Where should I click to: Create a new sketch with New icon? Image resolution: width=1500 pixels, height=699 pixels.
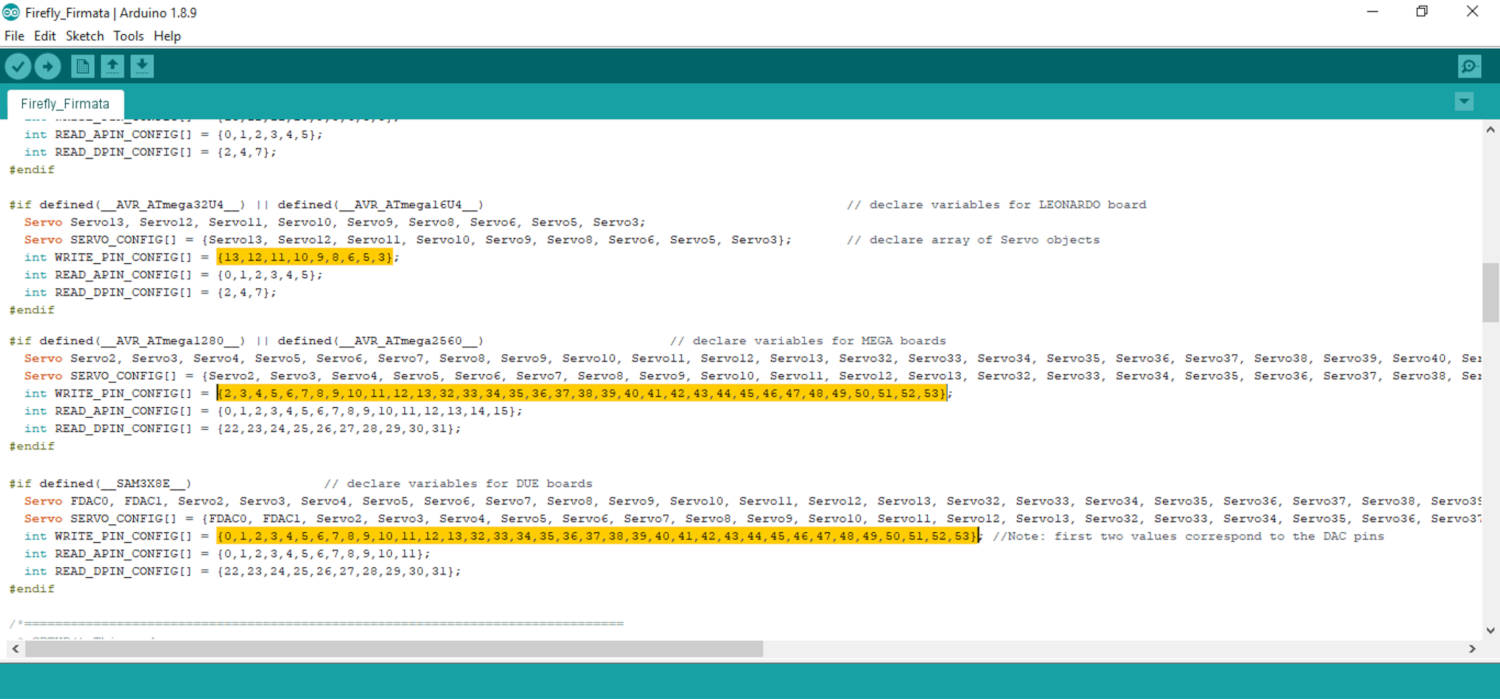click(82, 66)
